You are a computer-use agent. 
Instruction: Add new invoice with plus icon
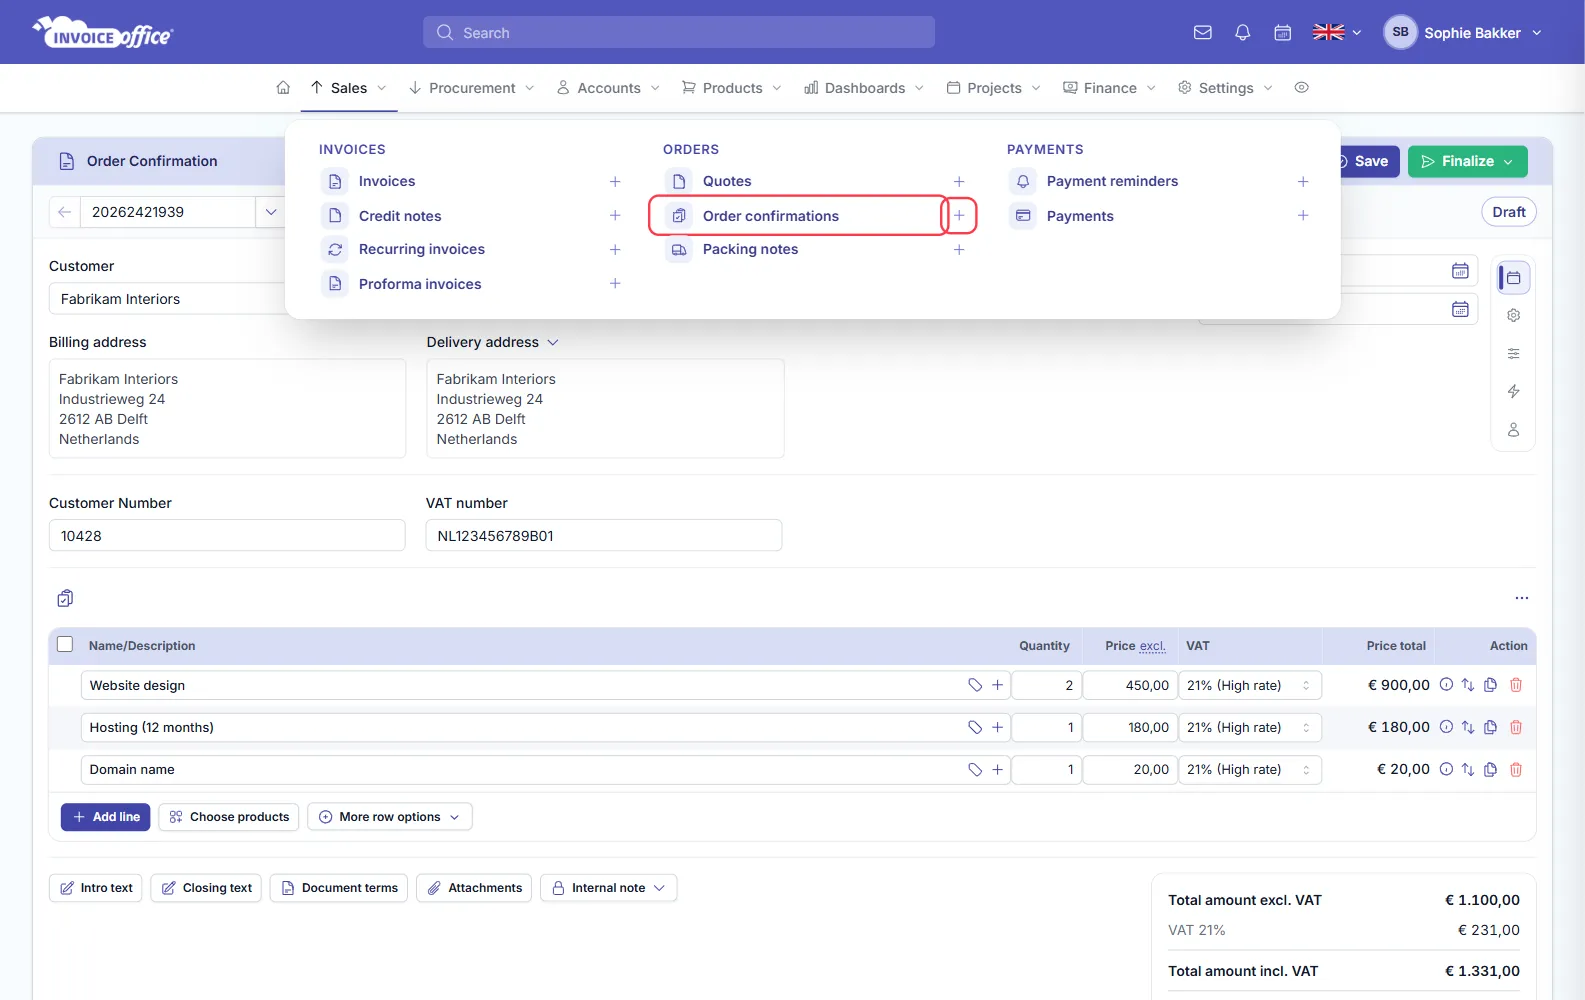[615, 182]
